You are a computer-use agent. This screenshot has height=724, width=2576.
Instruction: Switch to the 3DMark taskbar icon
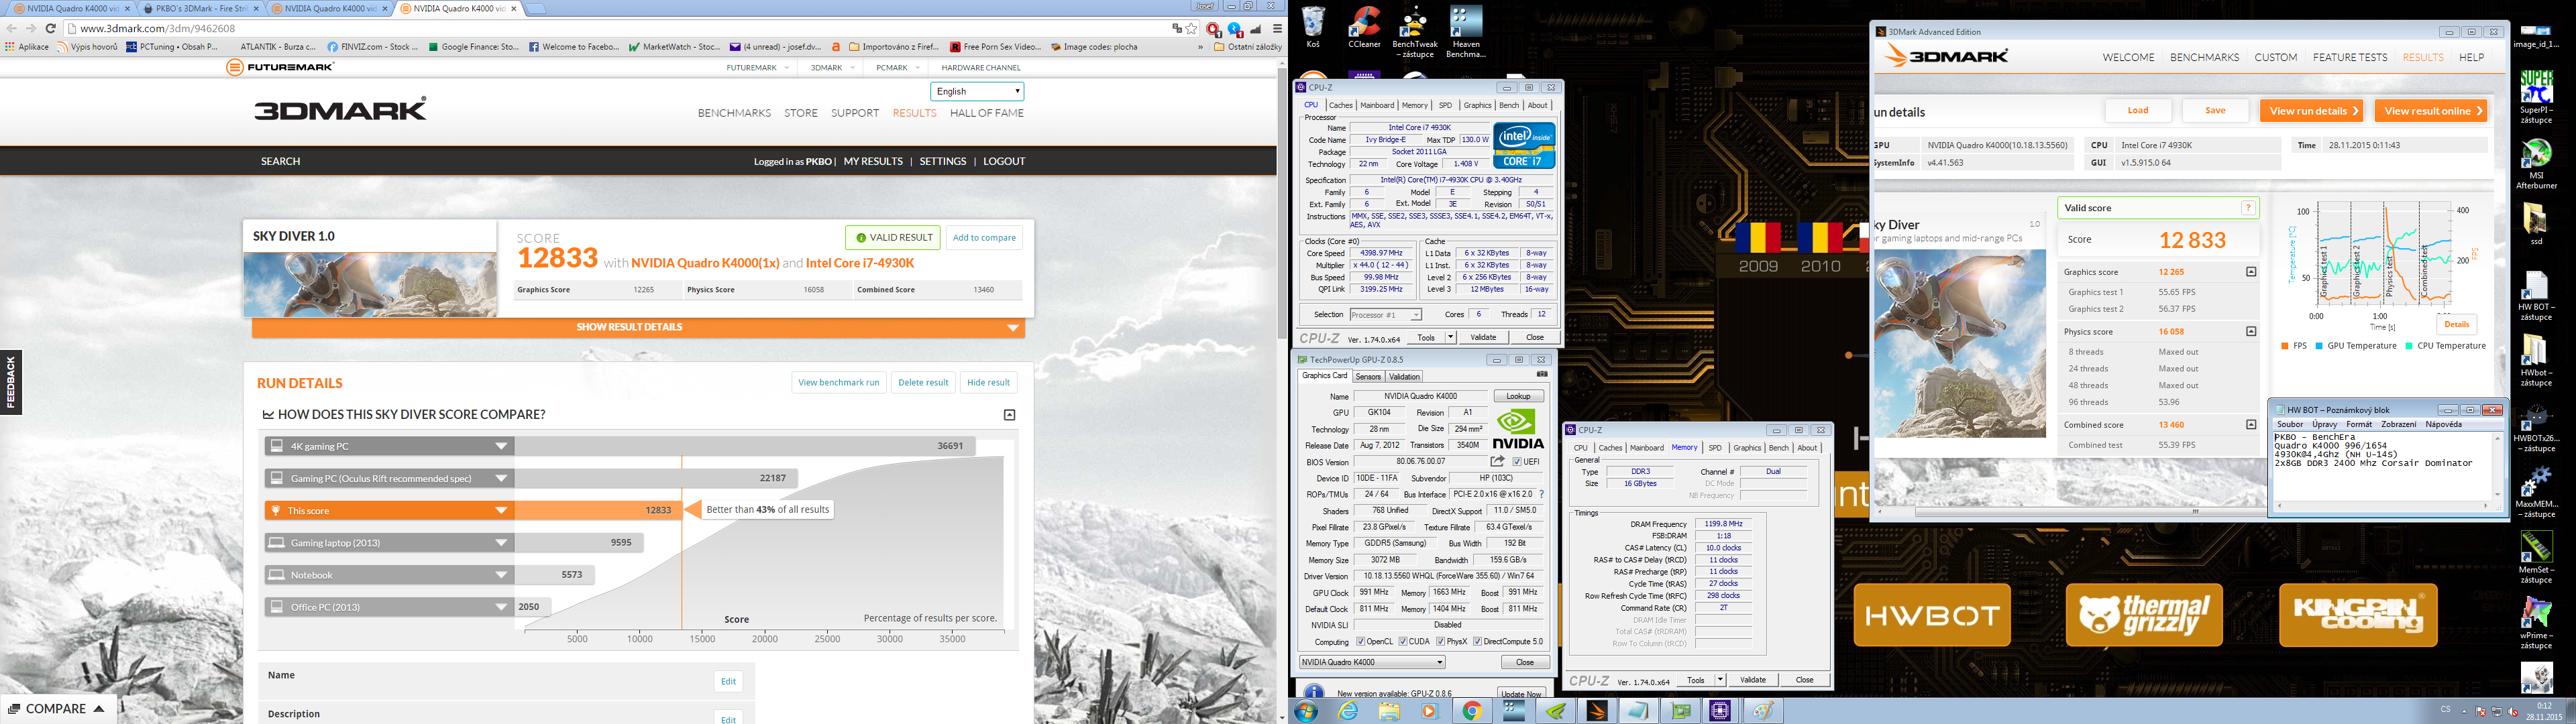1596,711
